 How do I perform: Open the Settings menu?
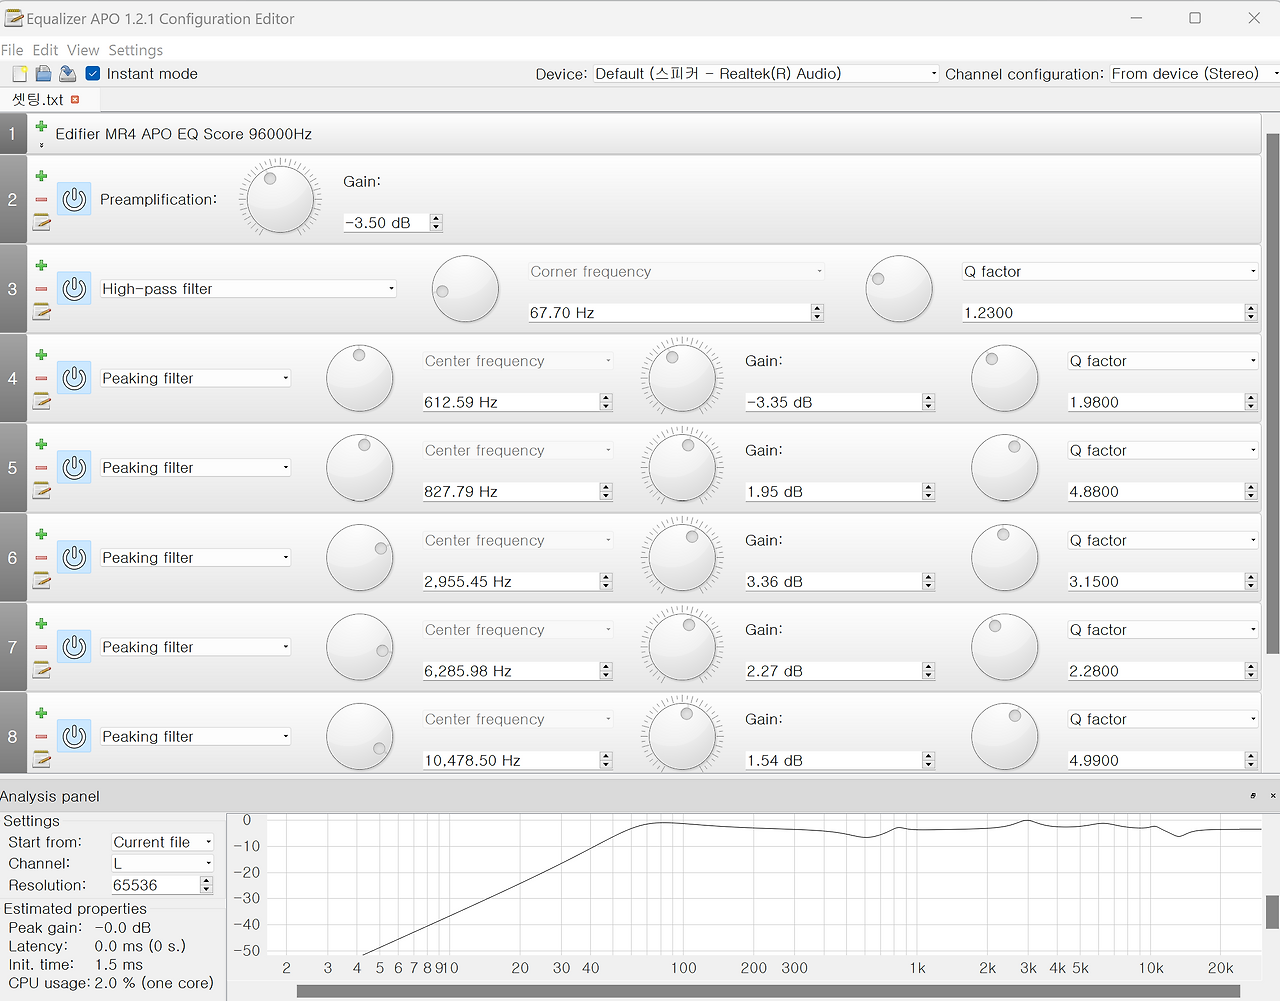pos(135,50)
